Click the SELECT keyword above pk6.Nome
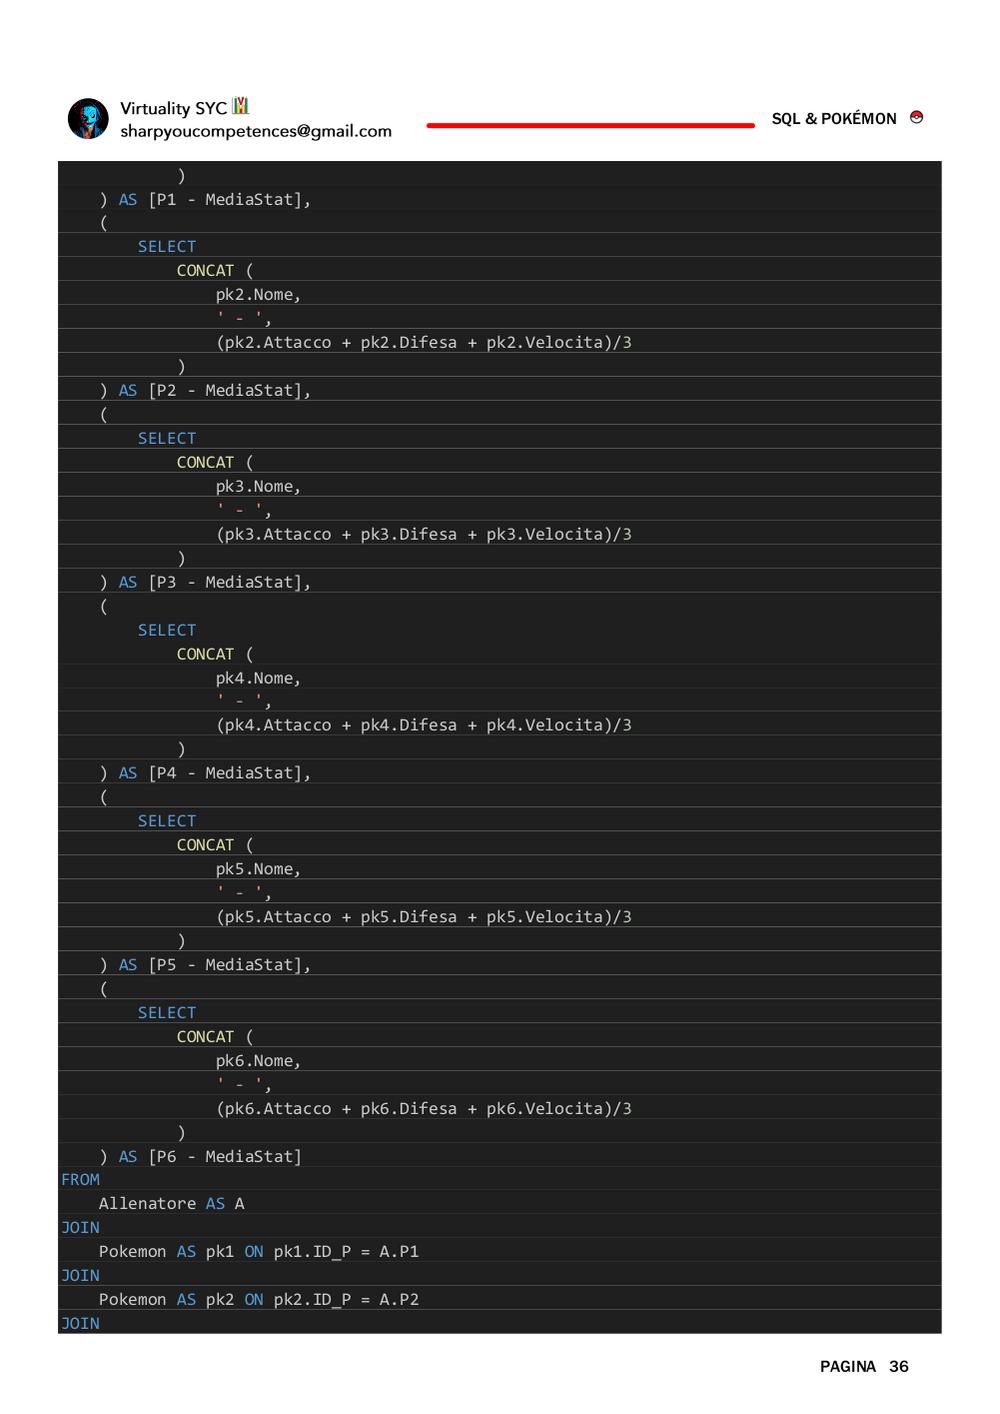The height and width of the screenshot is (1414, 1000). 167,1013
